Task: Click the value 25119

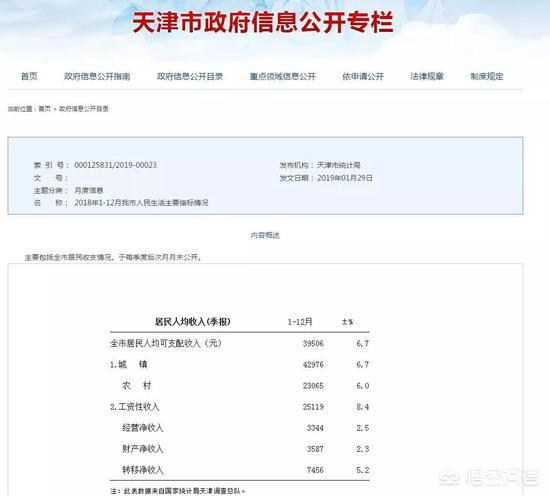Action: tap(313, 407)
